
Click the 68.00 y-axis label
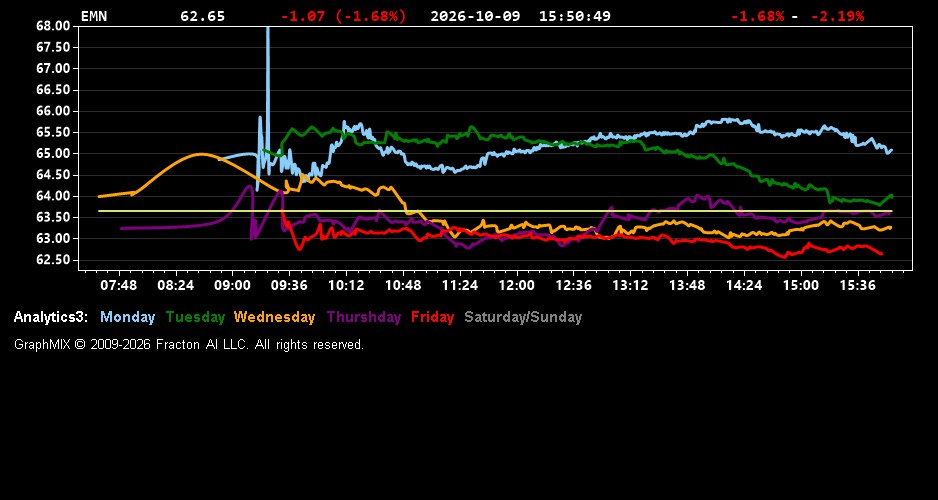coord(53,26)
